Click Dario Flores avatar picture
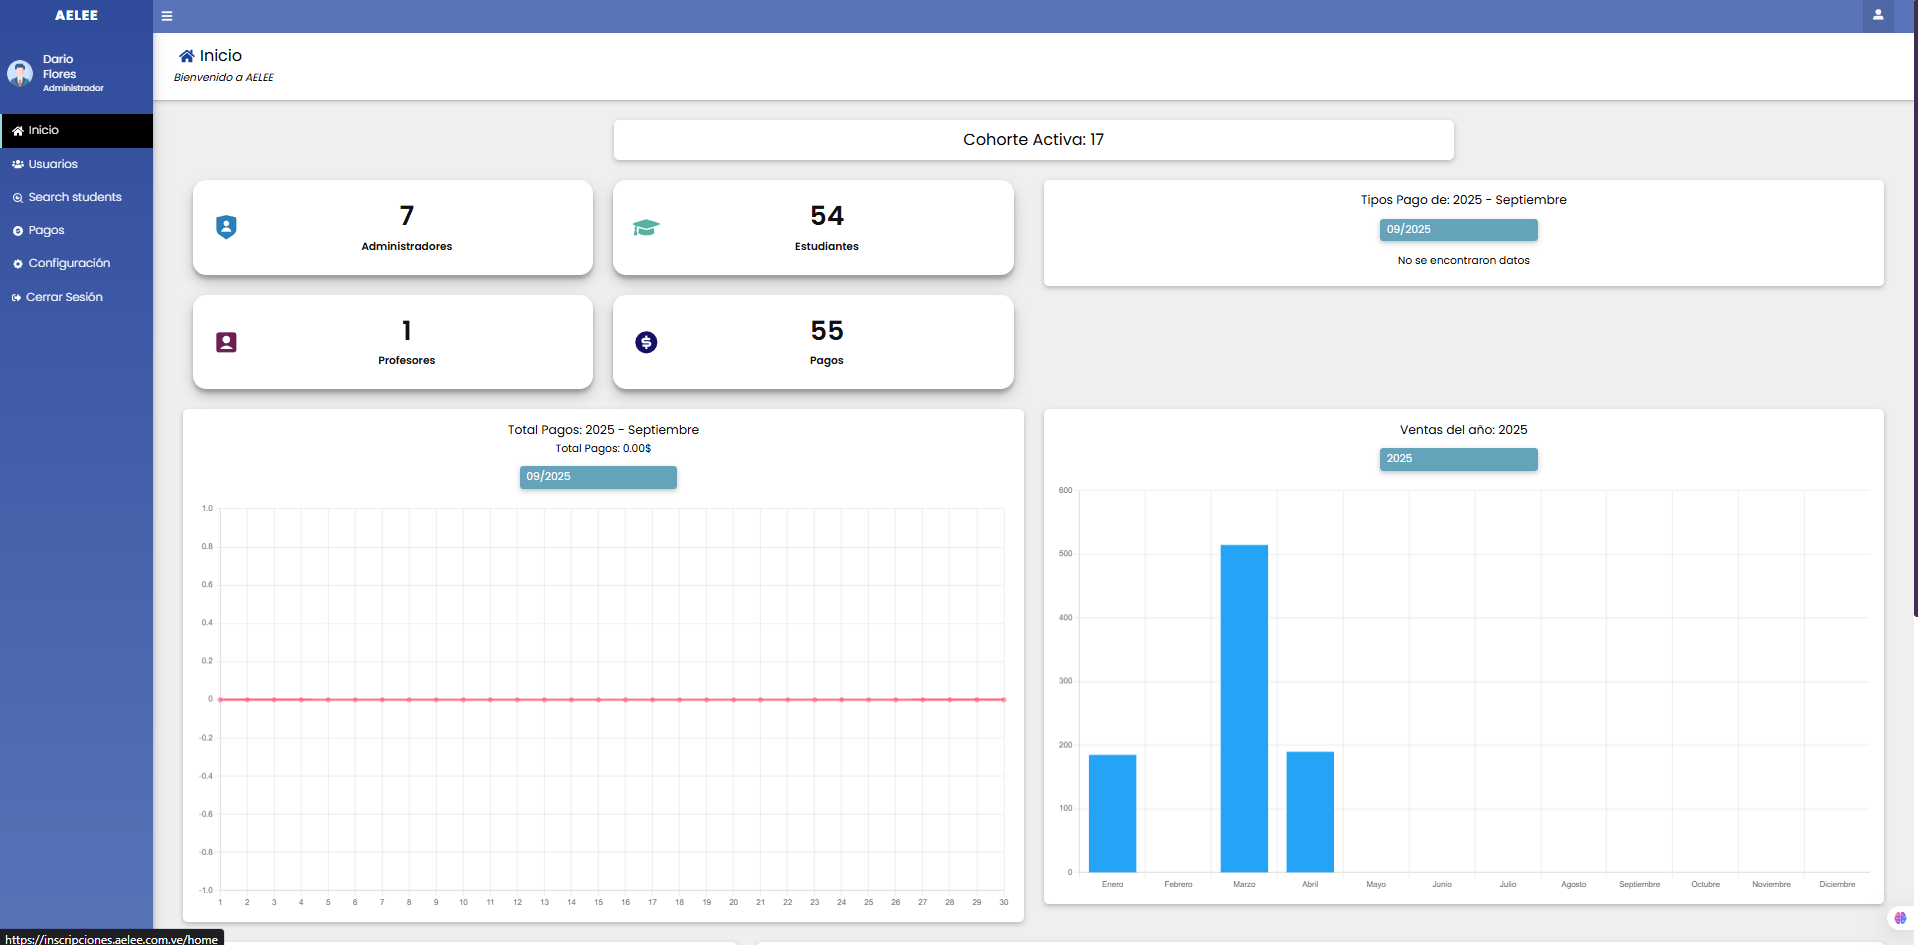This screenshot has width=1918, height=945. point(20,73)
